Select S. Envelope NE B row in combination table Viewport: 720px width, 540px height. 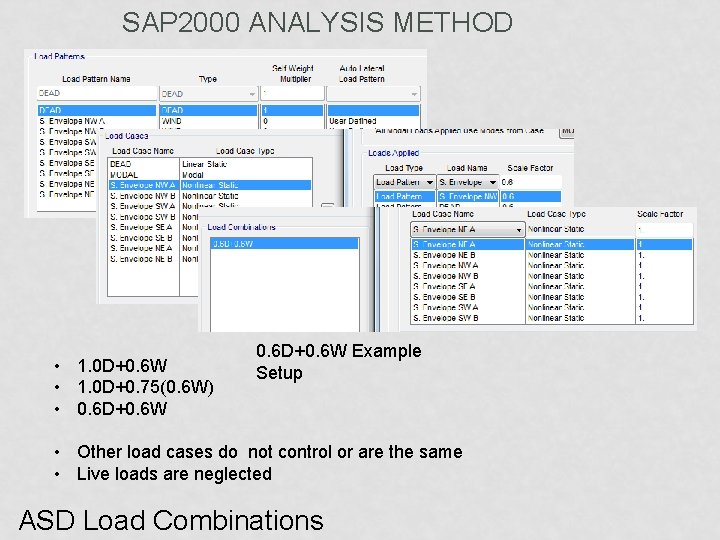tap(551, 255)
